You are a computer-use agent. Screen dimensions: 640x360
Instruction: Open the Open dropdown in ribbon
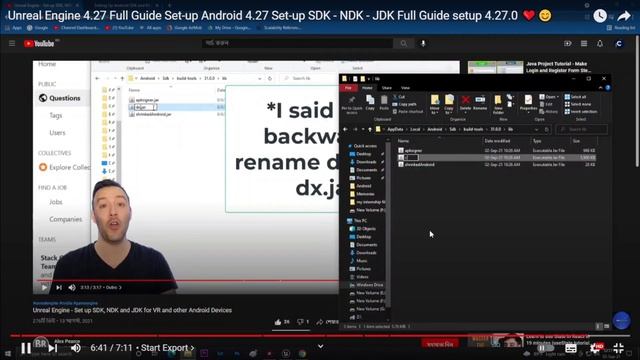[x=549, y=97]
